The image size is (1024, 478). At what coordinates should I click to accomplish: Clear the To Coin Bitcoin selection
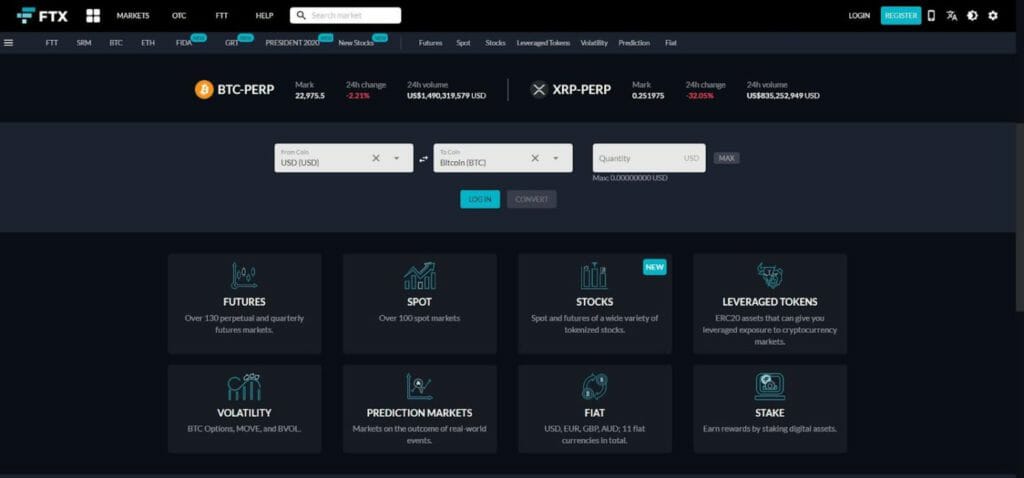pos(535,158)
